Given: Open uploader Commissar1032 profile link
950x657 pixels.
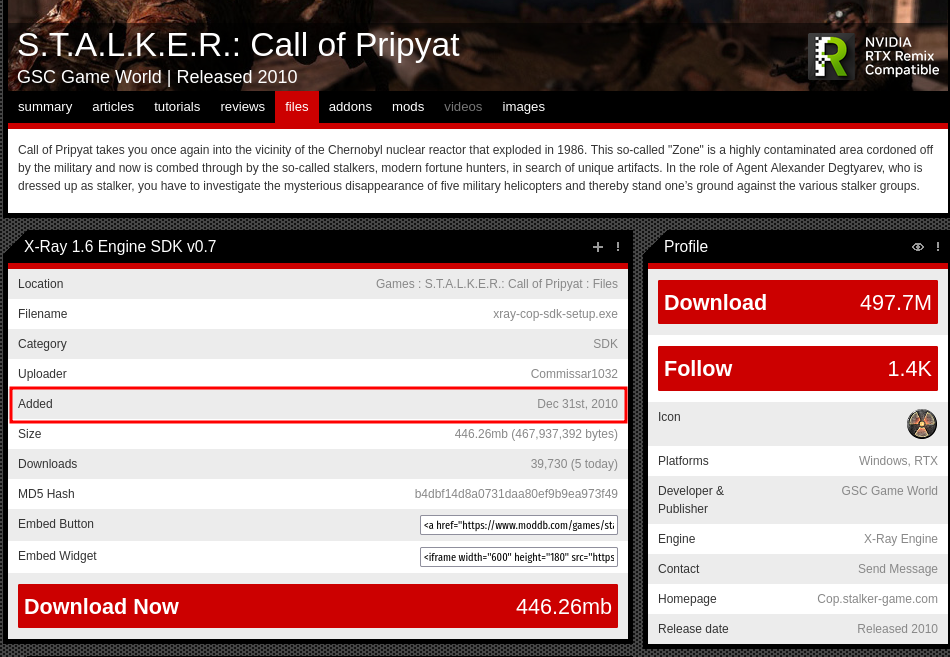Looking at the screenshot, I should point(574,373).
